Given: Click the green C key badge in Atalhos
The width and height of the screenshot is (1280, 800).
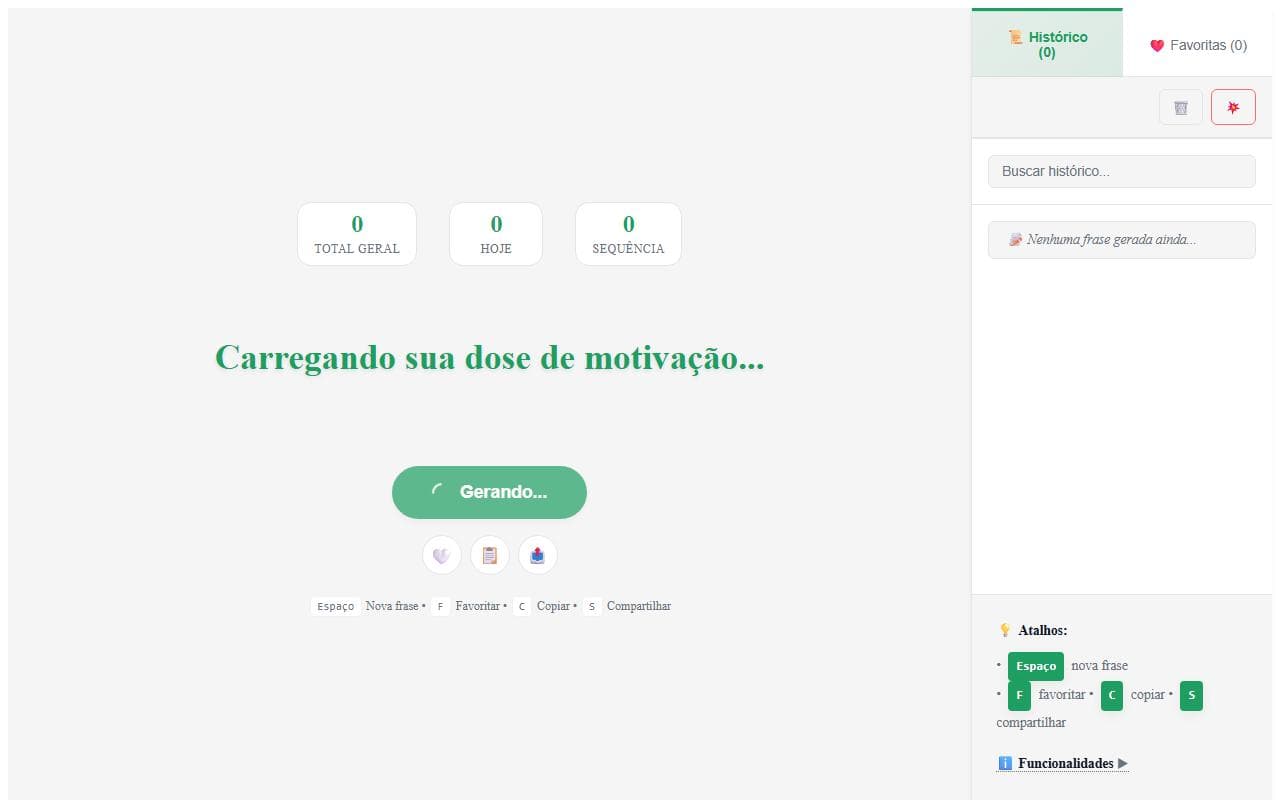Looking at the screenshot, I should [x=1112, y=695].
